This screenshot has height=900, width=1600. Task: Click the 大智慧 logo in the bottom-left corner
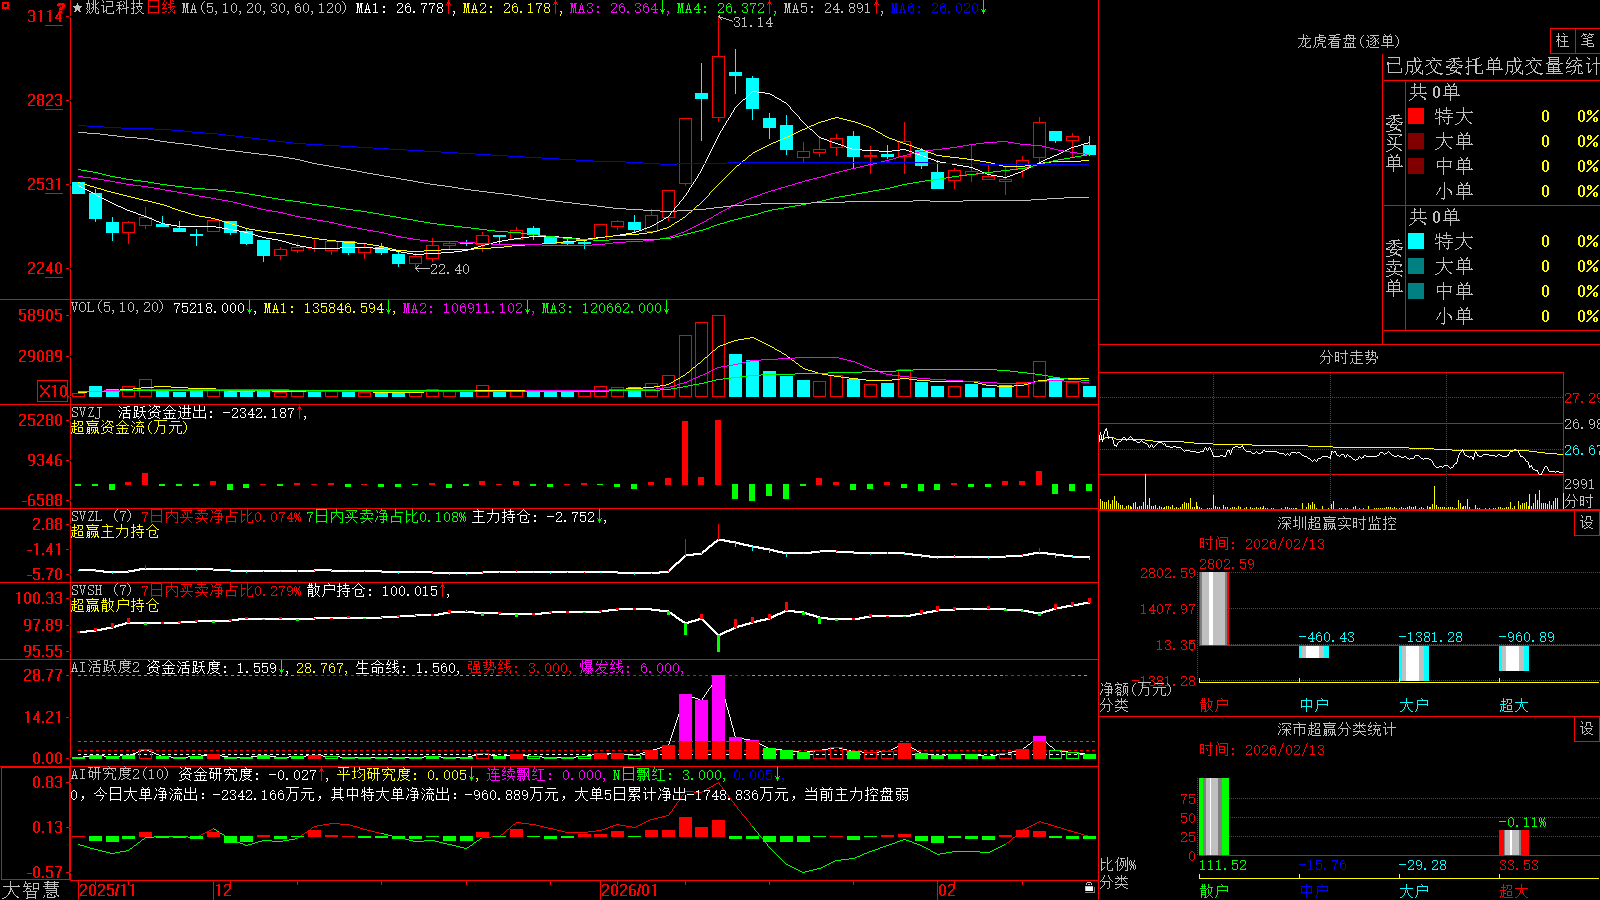coord(31,889)
